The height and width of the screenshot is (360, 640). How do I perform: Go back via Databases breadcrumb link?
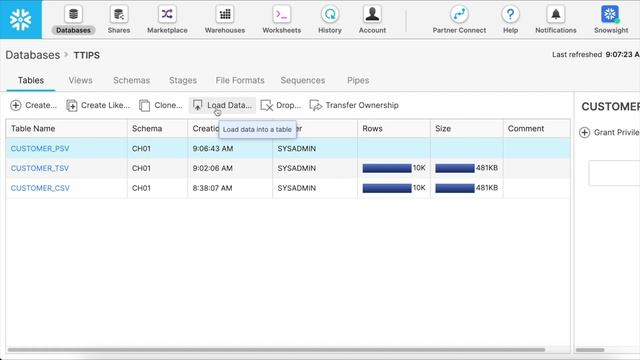33,55
